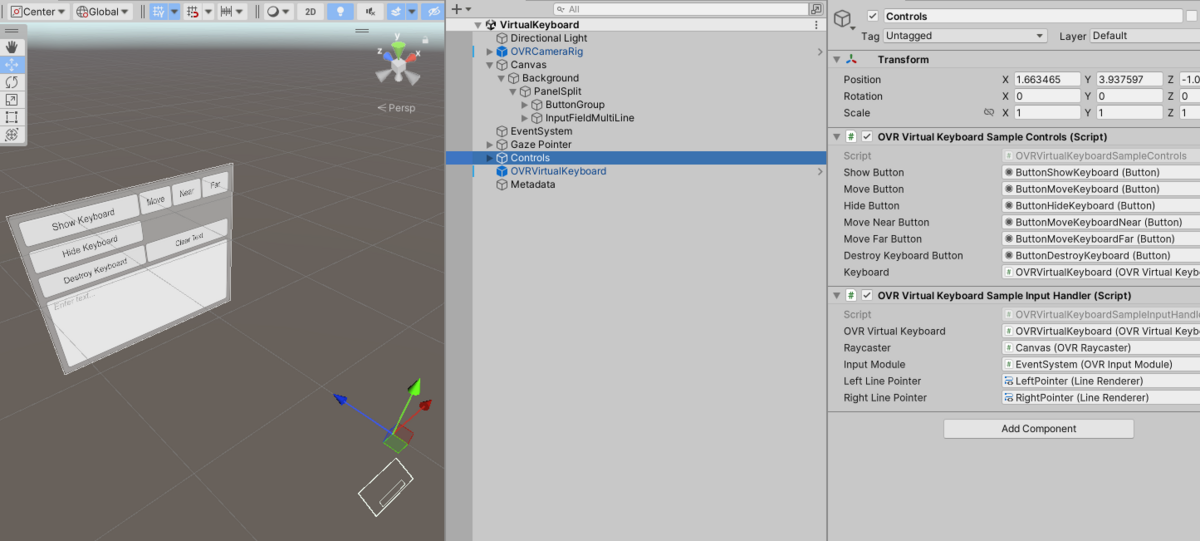Click the gizmo rotation lock icon
1200x541 pixels.
[x=425, y=39]
